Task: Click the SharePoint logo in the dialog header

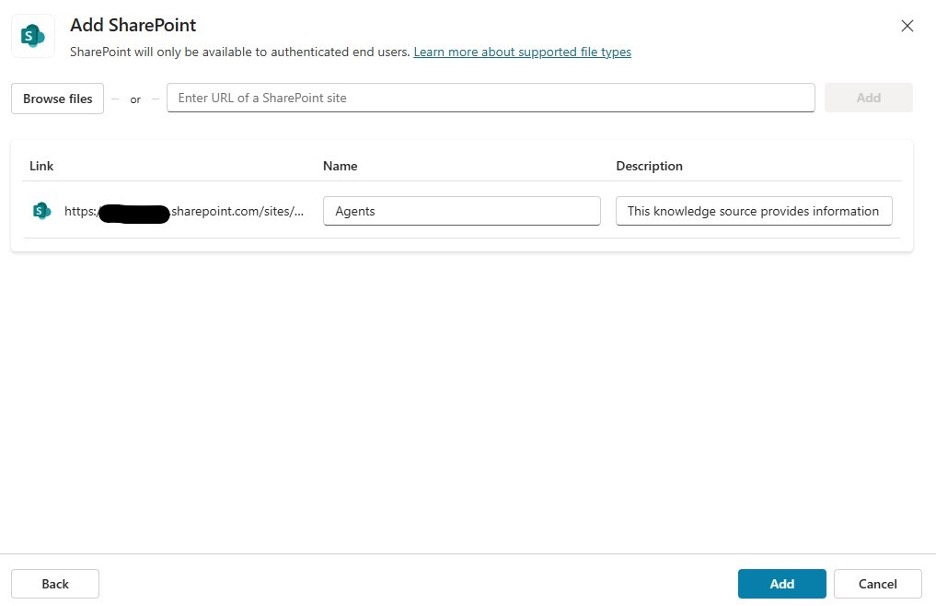Action: tap(33, 36)
